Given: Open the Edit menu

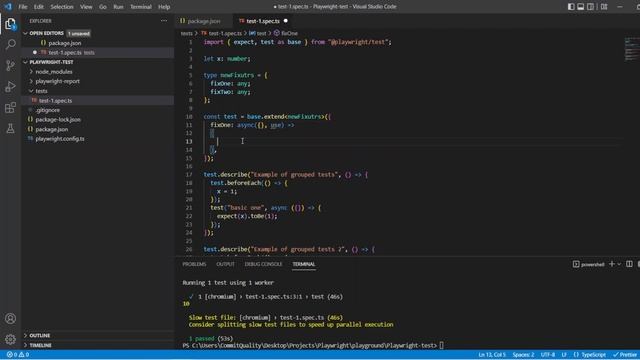Looking at the screenshot, I should 39,7.
